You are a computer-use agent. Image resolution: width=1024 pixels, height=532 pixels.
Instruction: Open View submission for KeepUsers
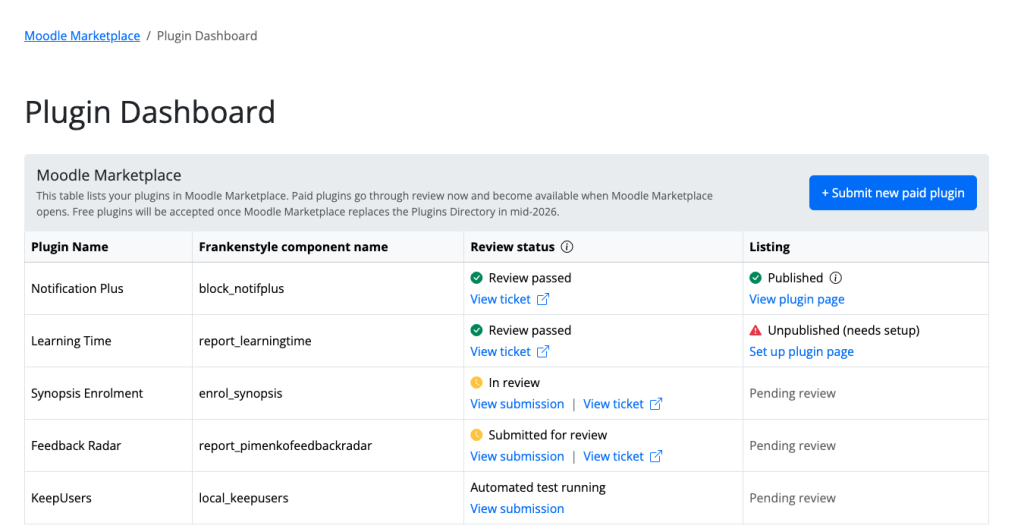pos(517,509)
